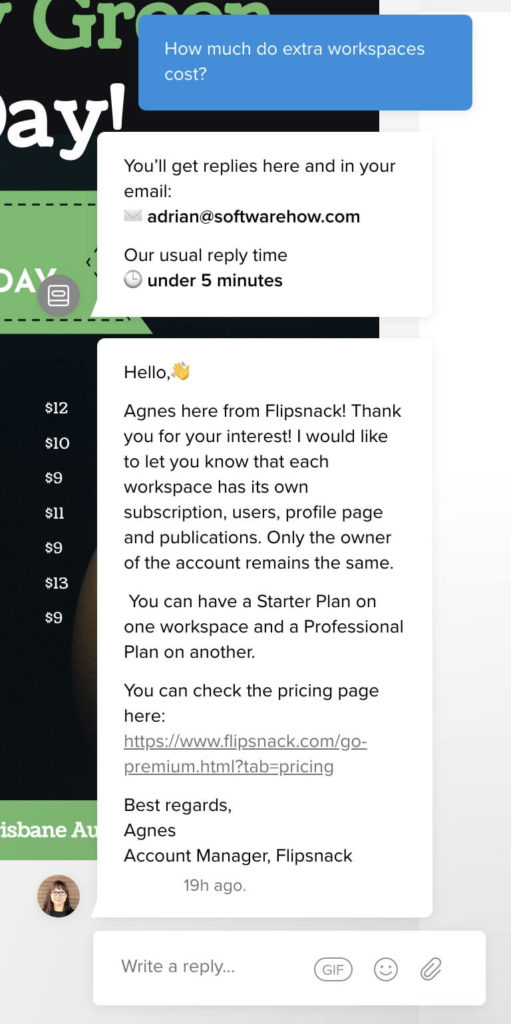Screen dimensions: 511x1024
Task: Click Agnes's avatar photo
Action: pyautogui.click(x=58, y=896)
